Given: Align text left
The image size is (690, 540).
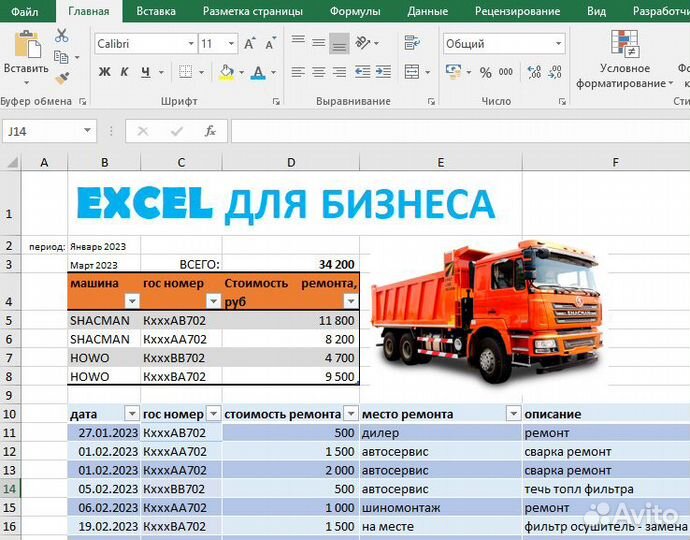Looking at the screenshot, I should [298, 72].
